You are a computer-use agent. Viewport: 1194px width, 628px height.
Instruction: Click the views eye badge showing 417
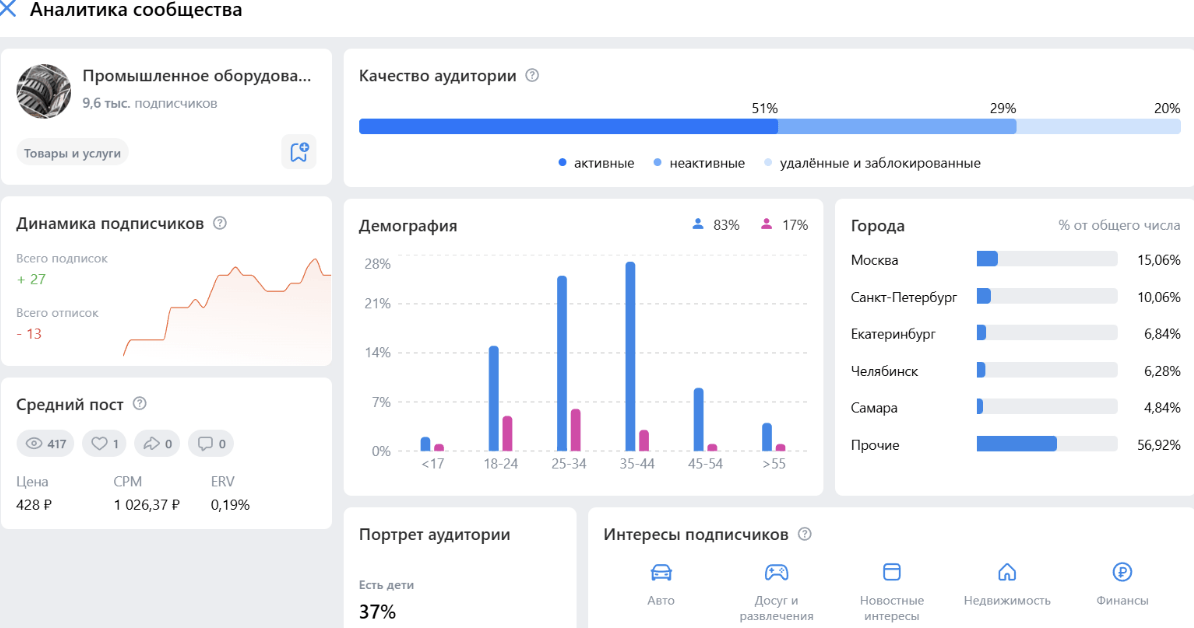click(x=46, y=444)
